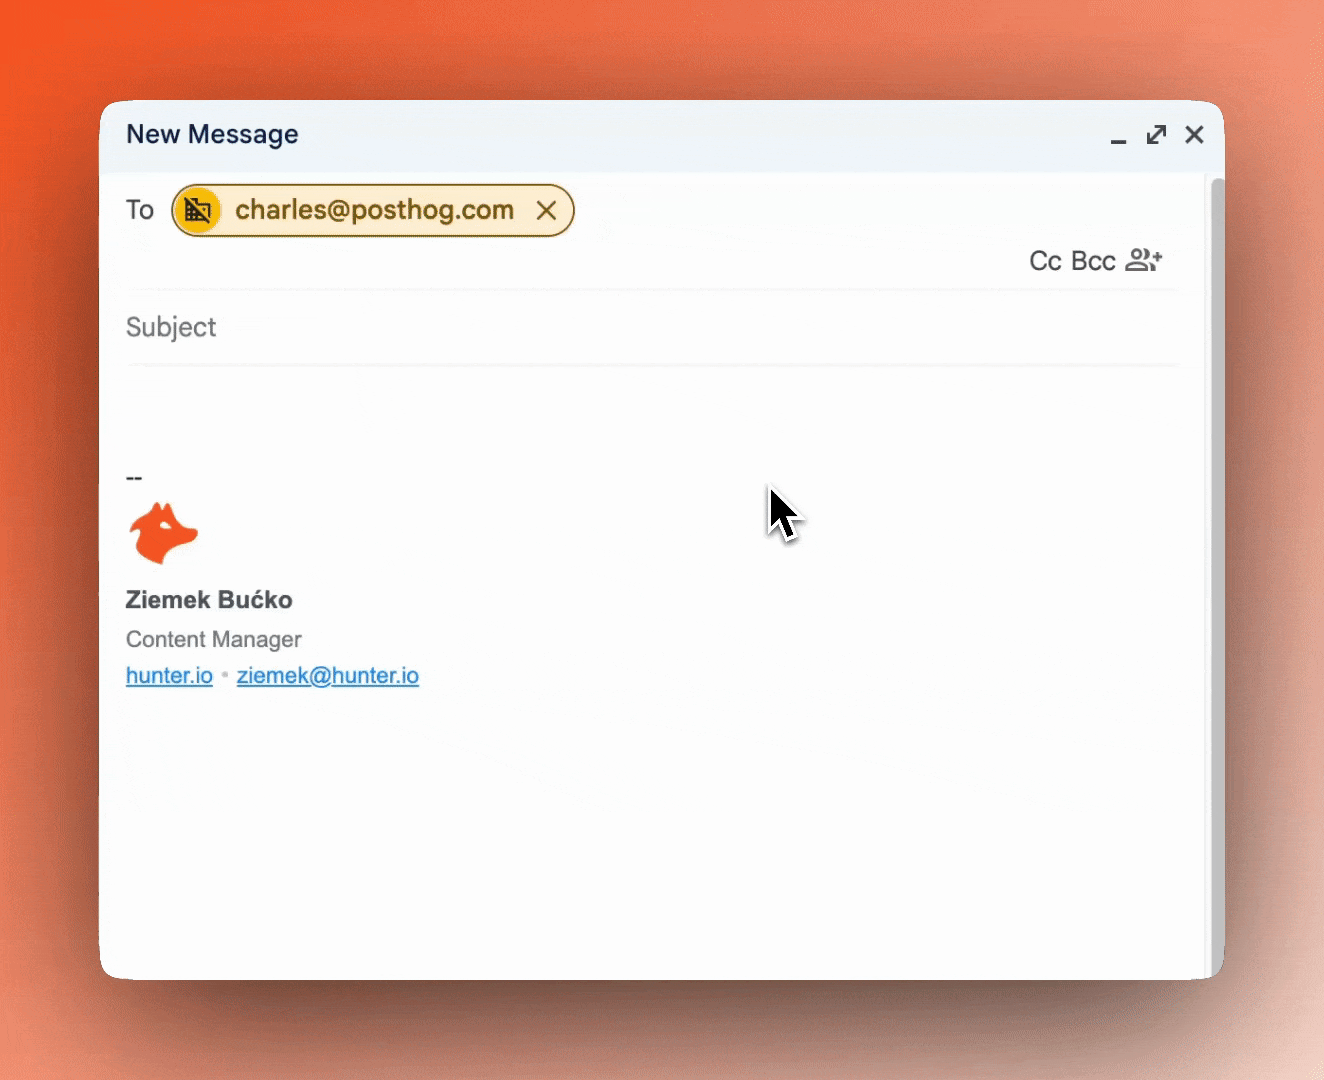The height and width of the screenshot is (1080, 1324).
Task: Select the charles@posthog.com email address text
Action: click(x=374, y=210)
